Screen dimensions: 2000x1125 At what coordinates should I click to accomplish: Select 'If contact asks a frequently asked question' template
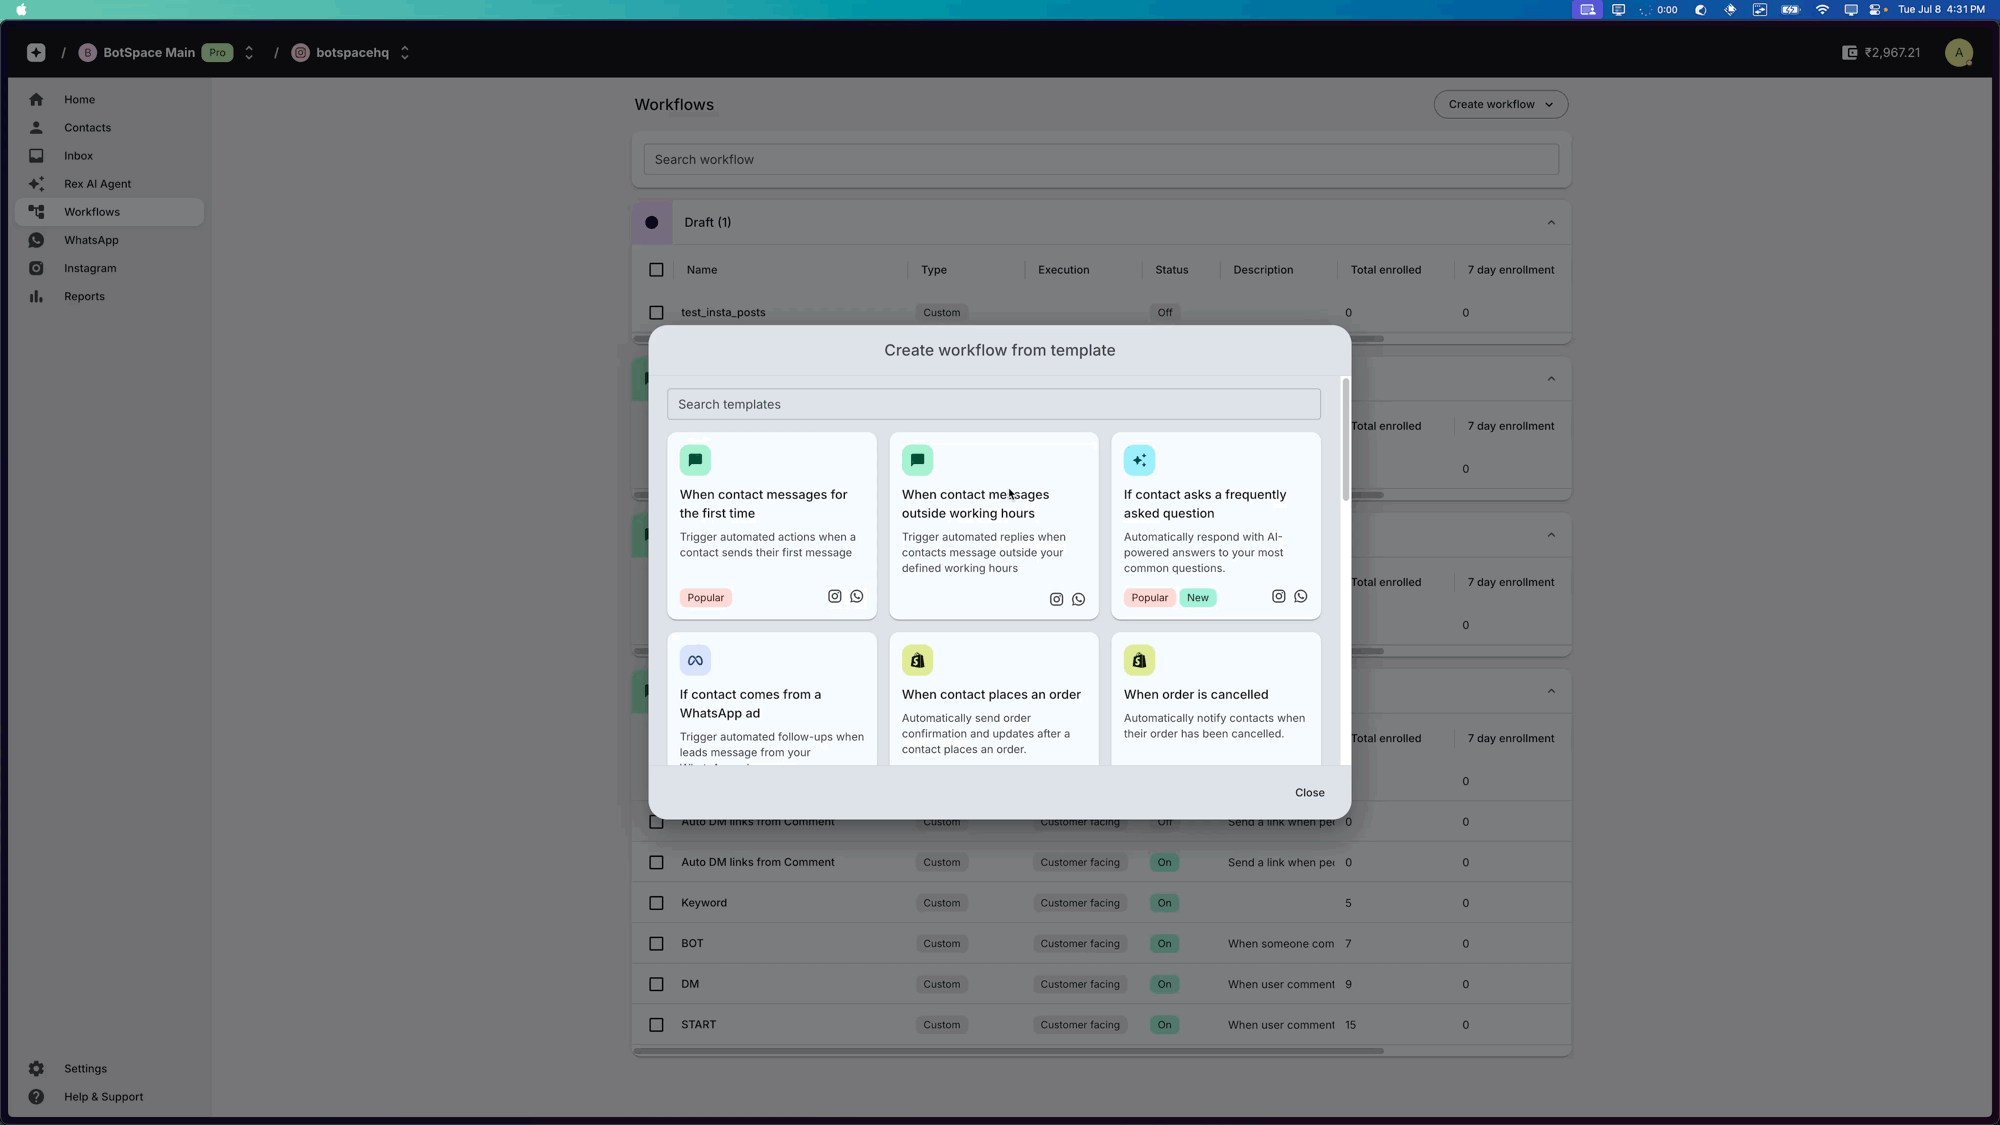(x=1216, y=526)
